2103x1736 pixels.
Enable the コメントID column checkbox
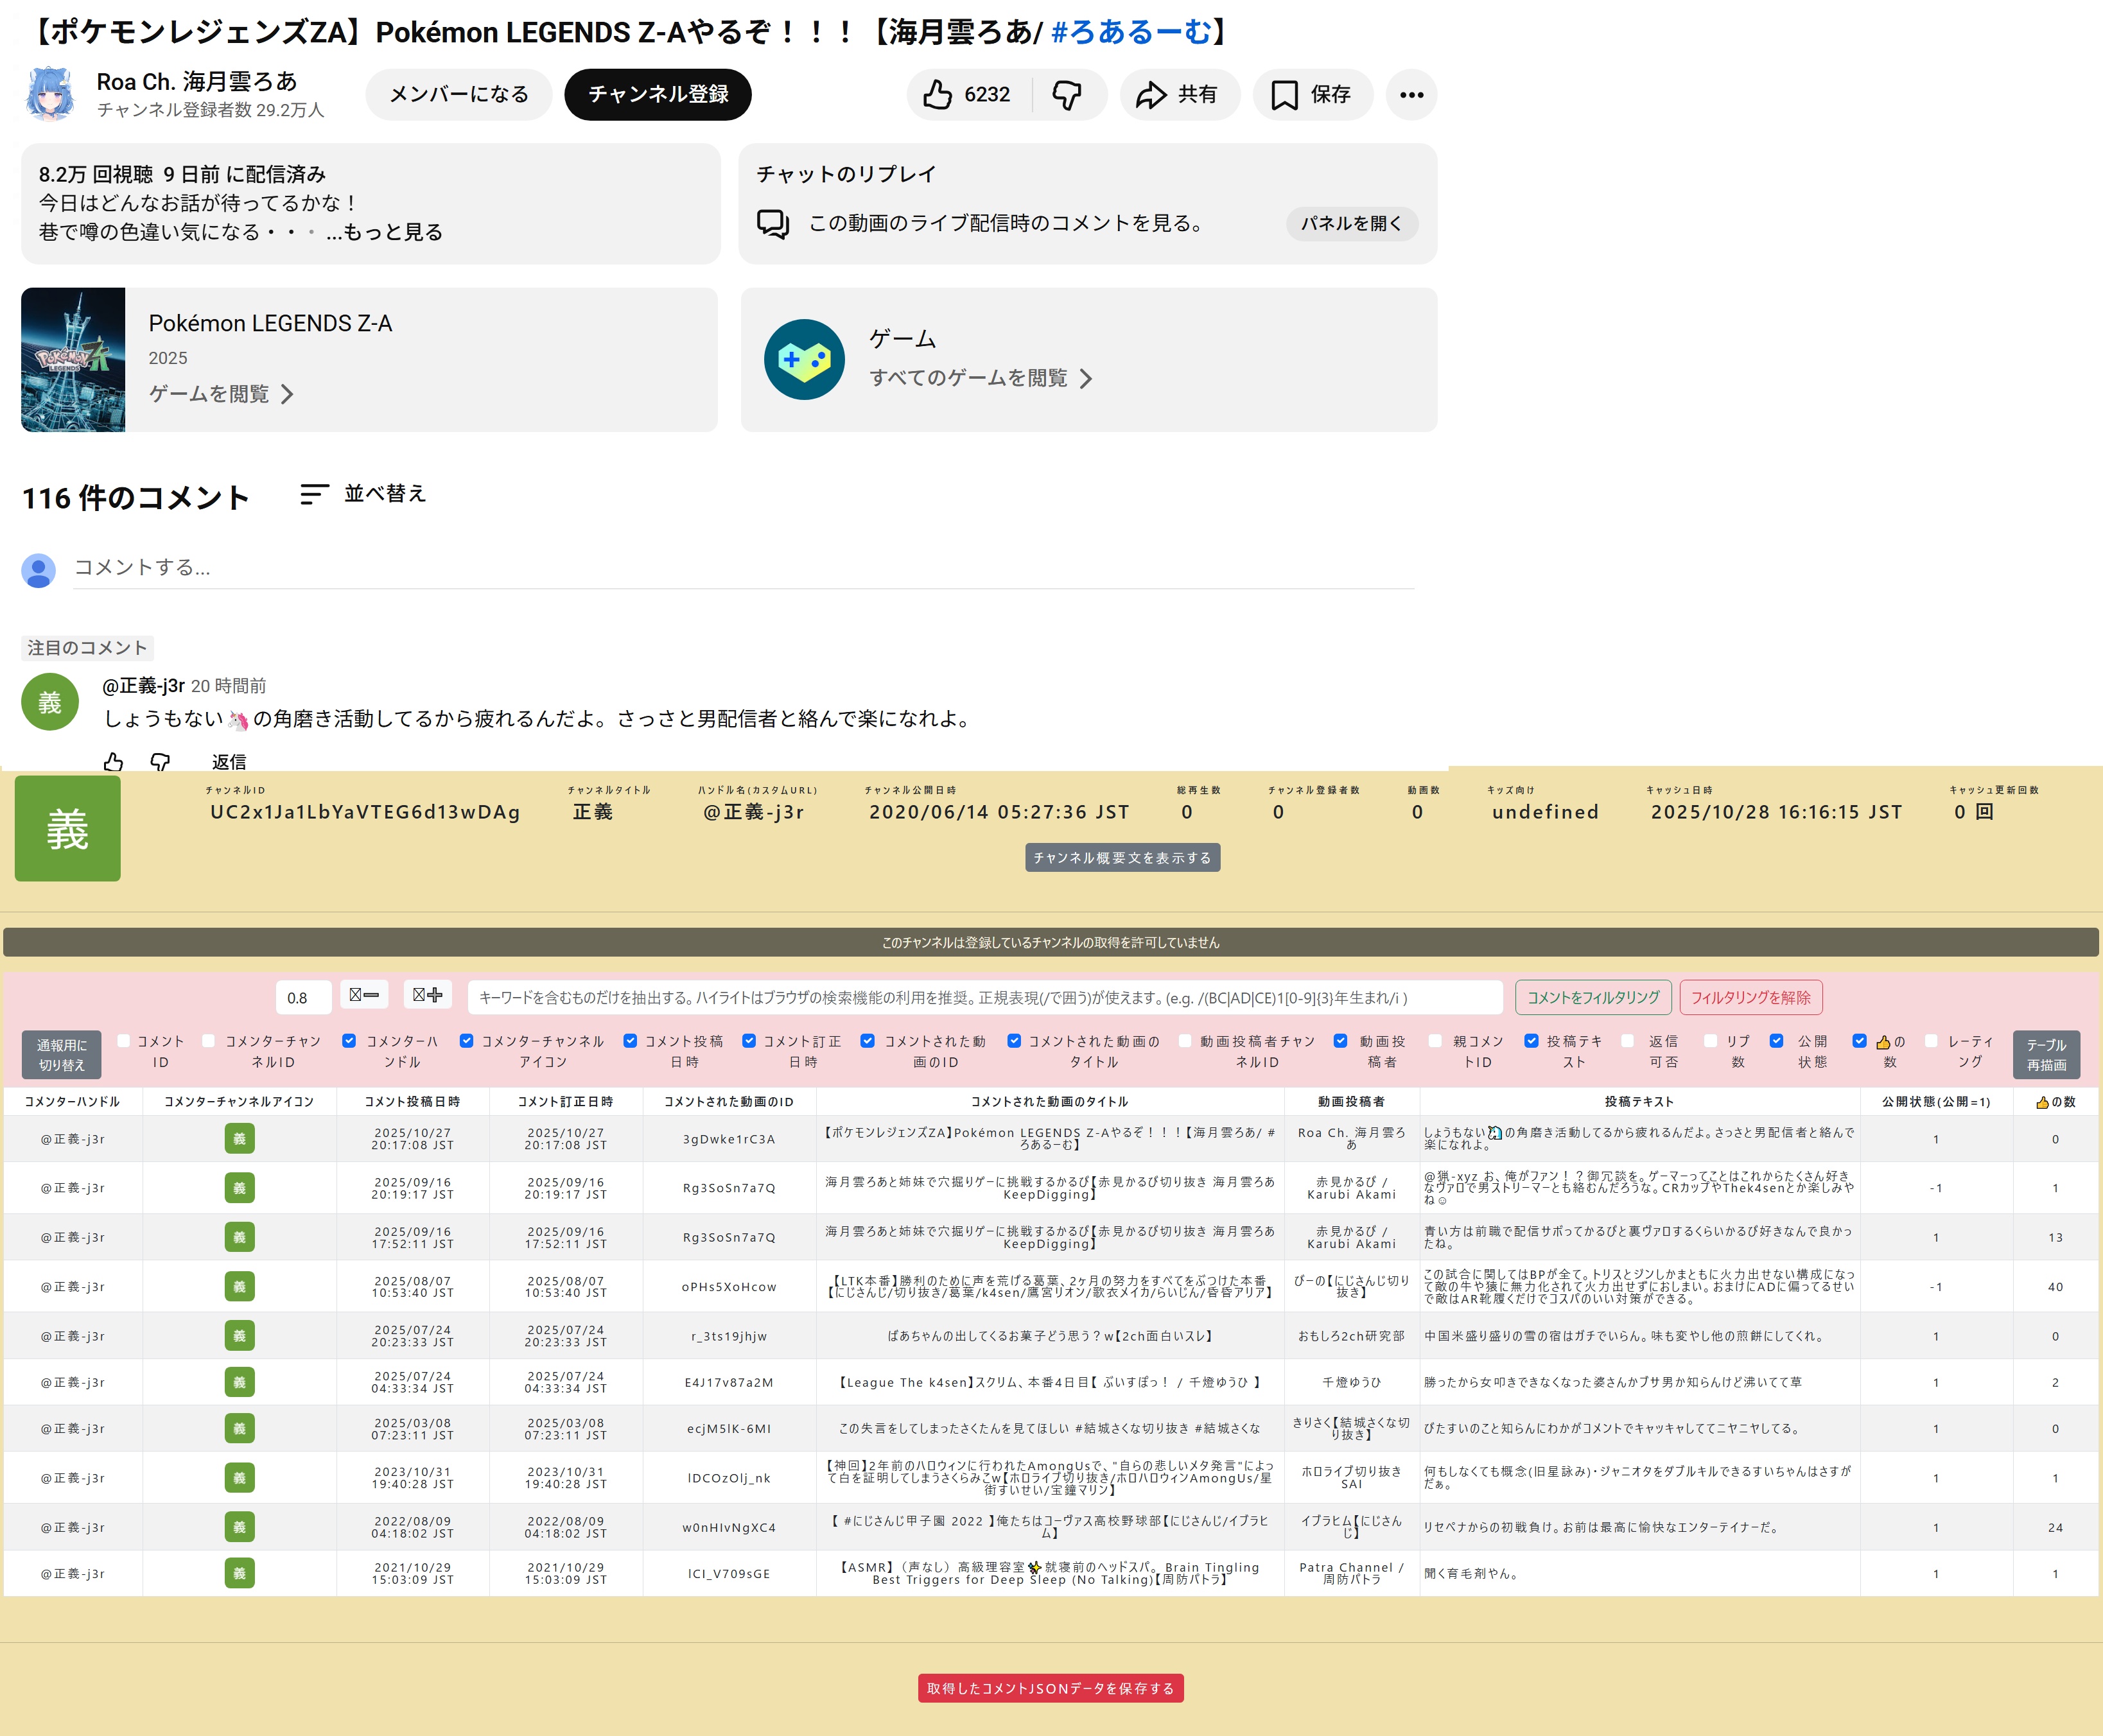click(124, 1041)
